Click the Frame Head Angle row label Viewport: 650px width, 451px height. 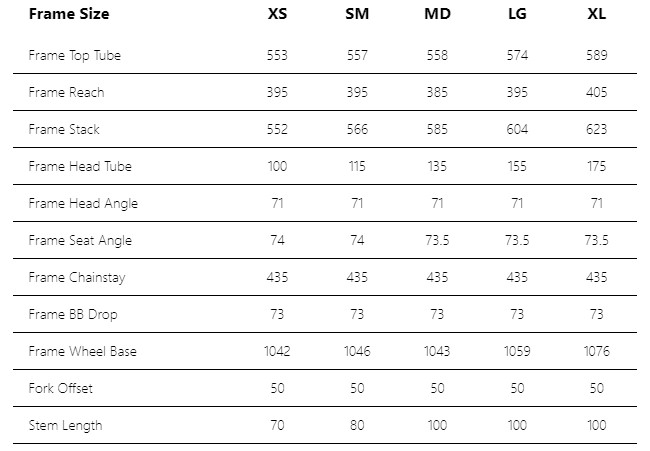tap(83, 203)
